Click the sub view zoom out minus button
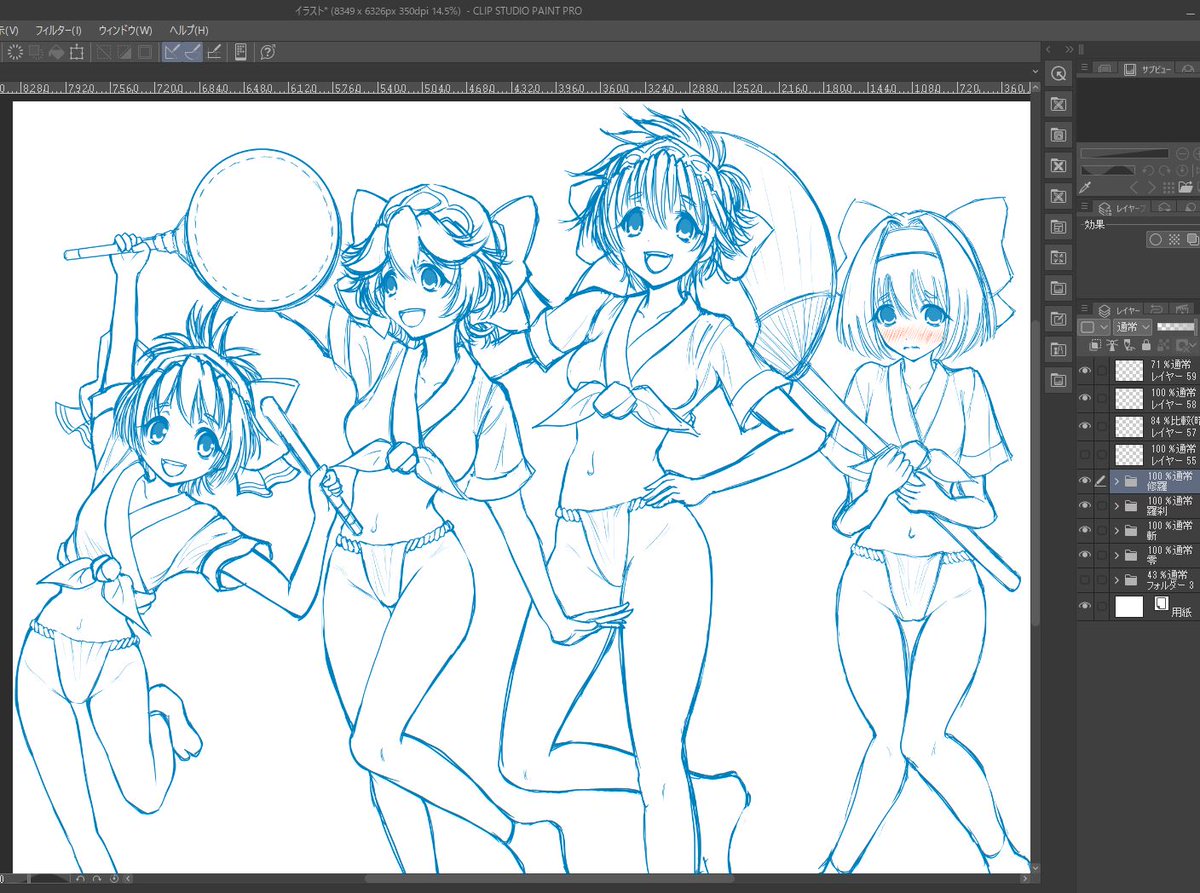This screenshot has width=1200, height=893. click(1182, 153)
